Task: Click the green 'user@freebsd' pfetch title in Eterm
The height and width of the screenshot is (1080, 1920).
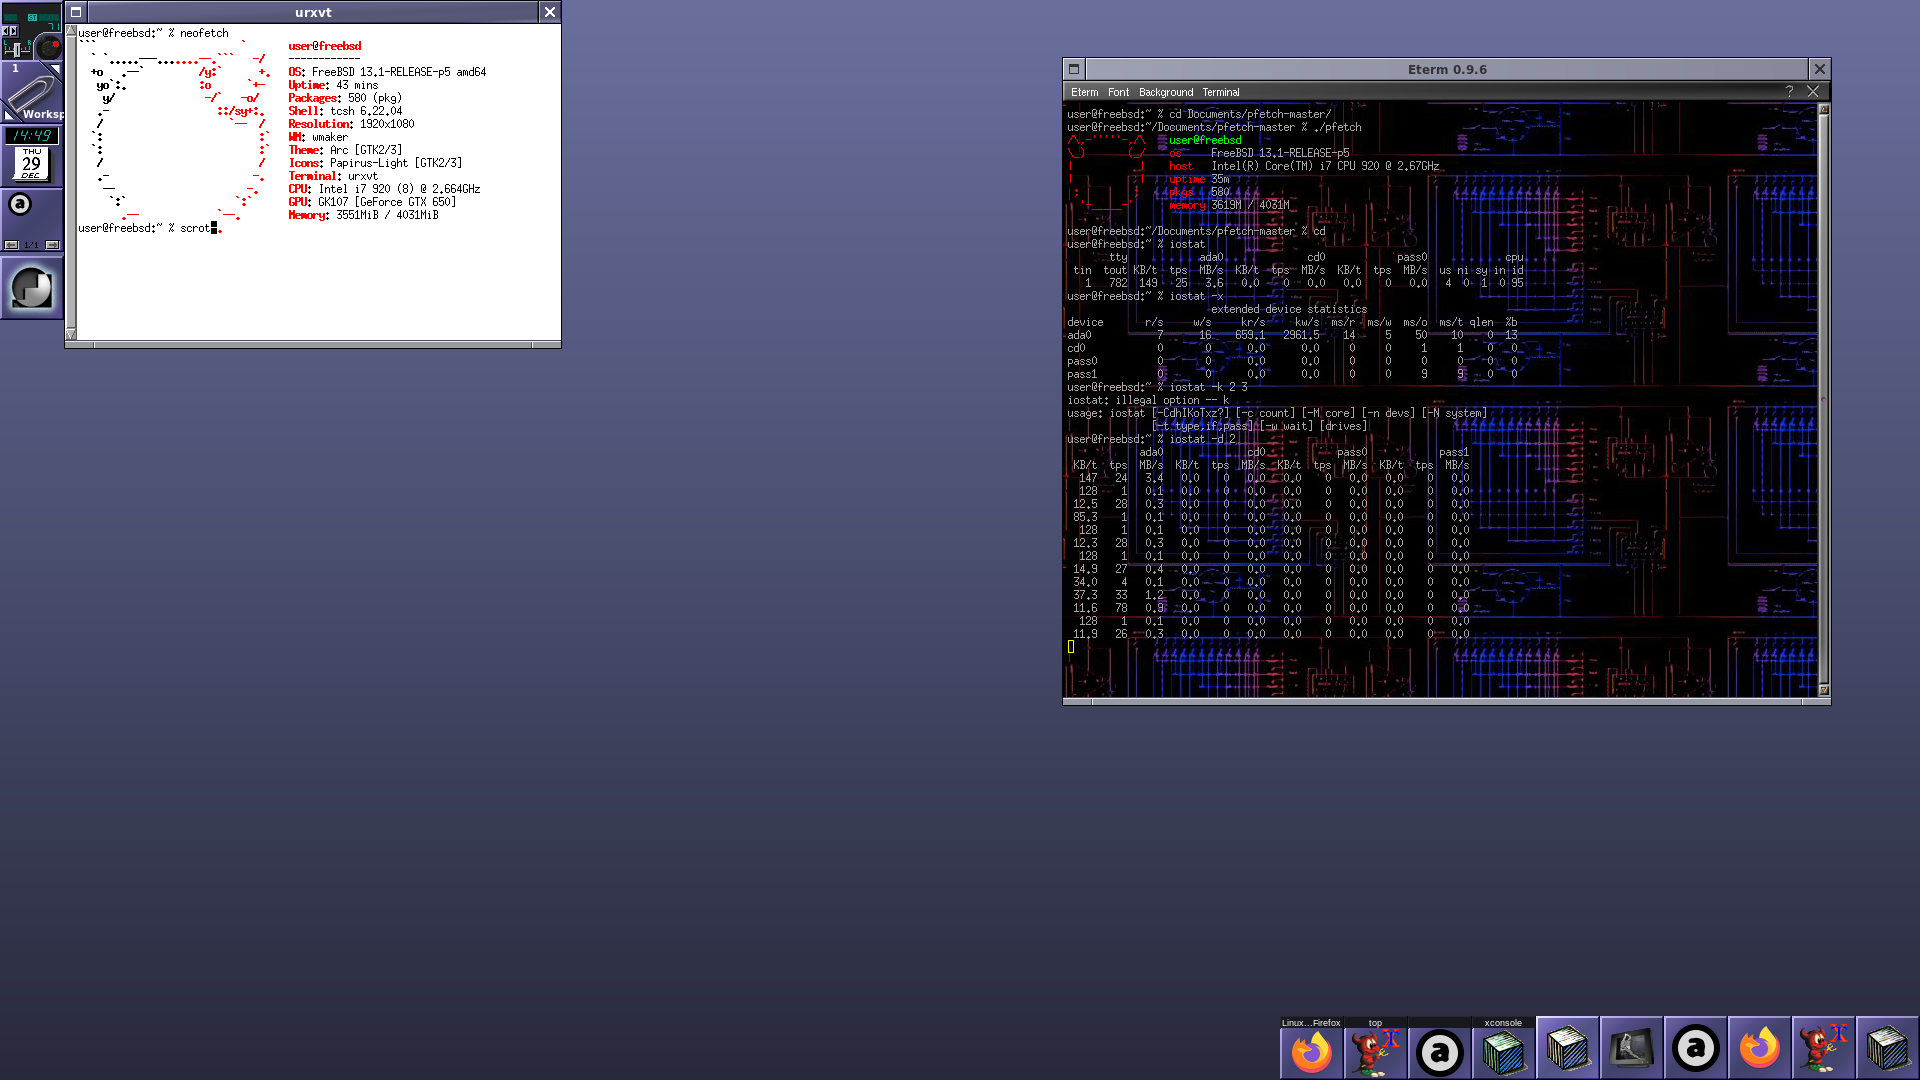Action: pyautogui.click(x=1205, y=140)
